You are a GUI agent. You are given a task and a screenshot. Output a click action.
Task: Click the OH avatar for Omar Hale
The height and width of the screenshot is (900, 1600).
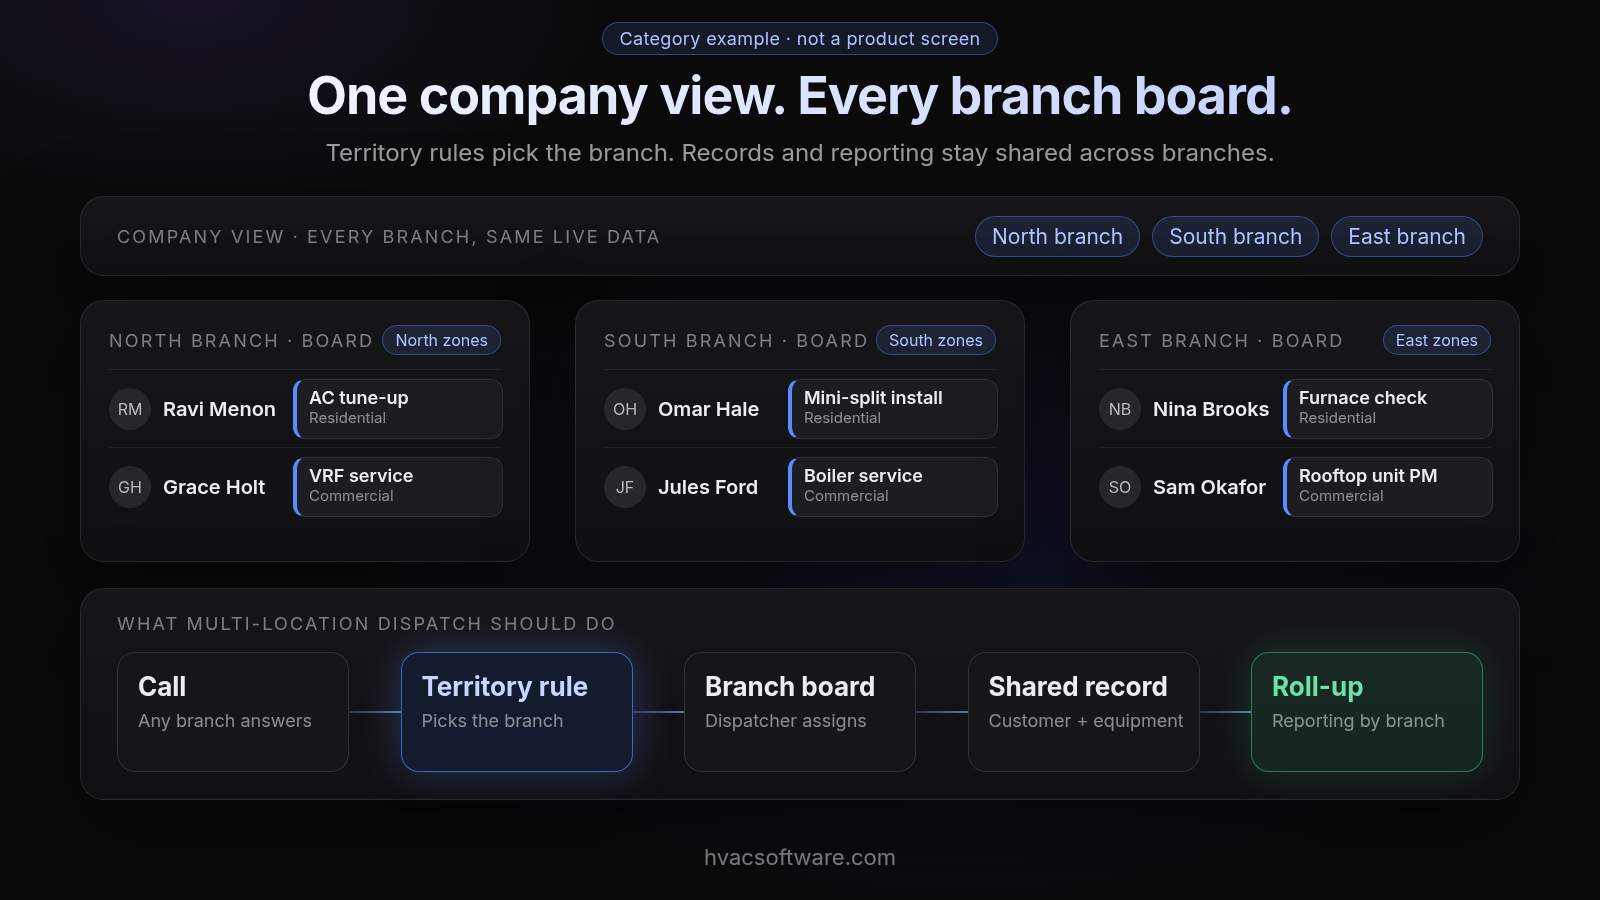click(x=625, y=409)
